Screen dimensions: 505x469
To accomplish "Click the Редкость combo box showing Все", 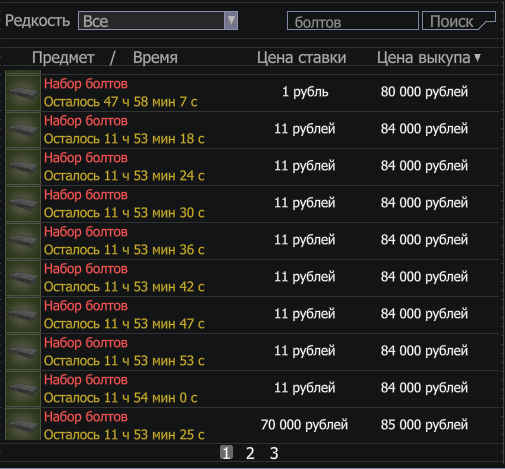I will pyautogui.click(x=158, y=21).
